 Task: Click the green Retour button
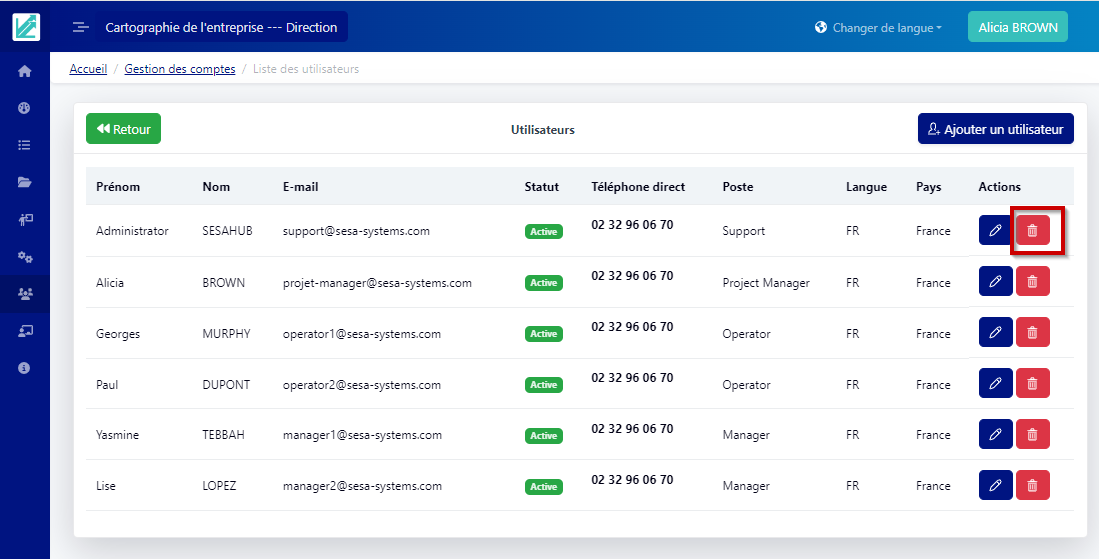[123, 129]
